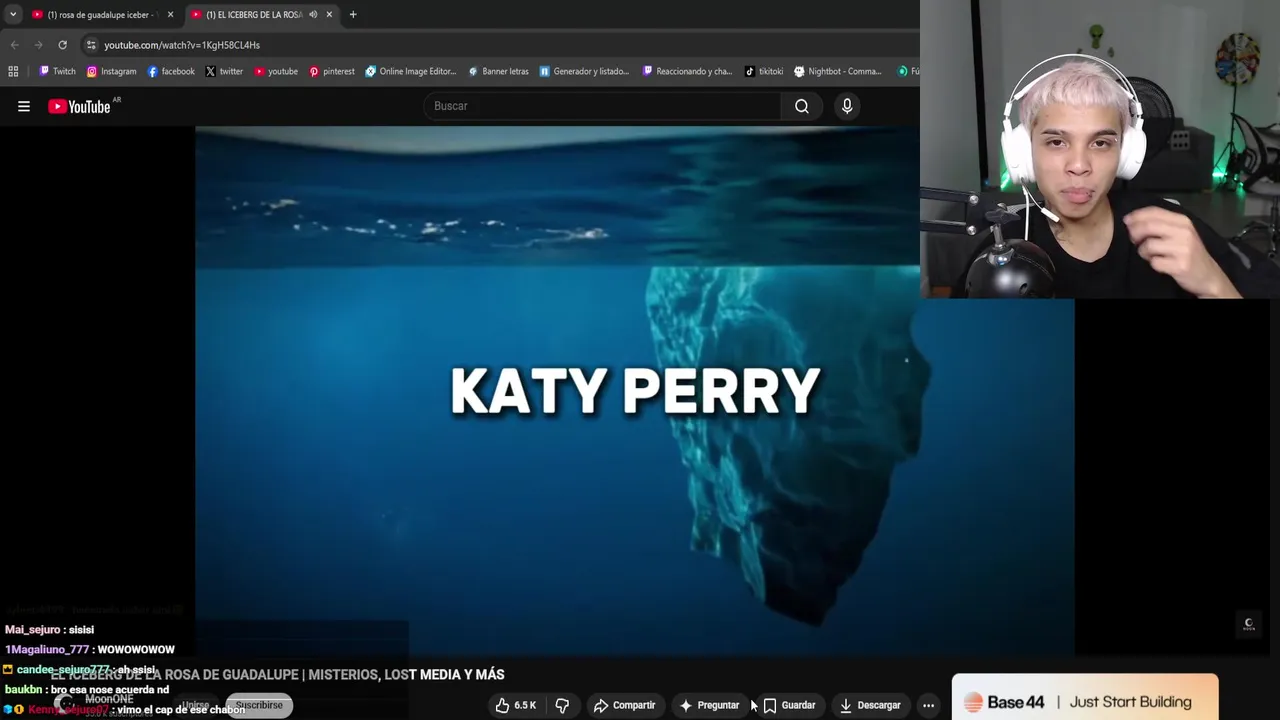Click the MoonONE channel avatar
This screenshot has height=720, width=1280.
point(65,704)
